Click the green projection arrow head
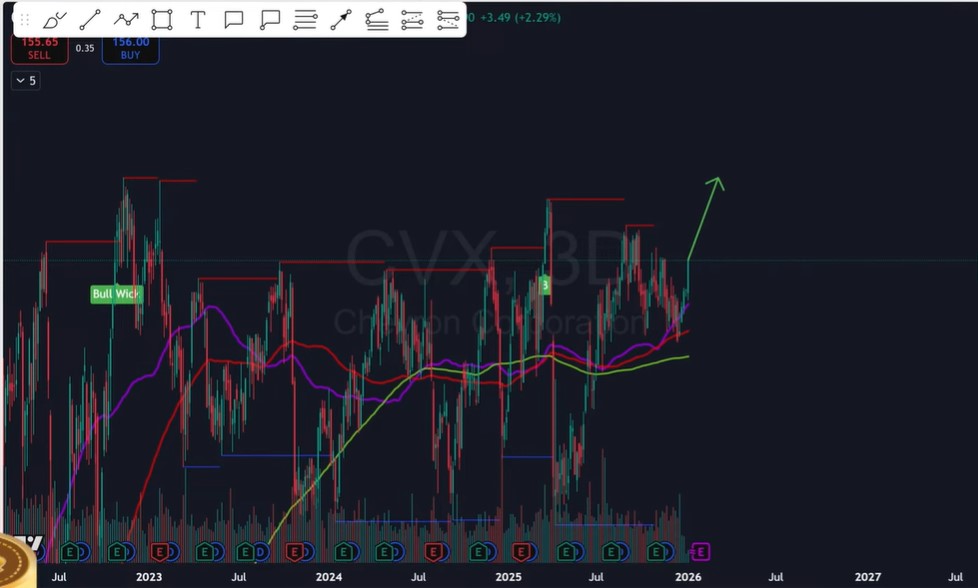 tap(716, 181)
